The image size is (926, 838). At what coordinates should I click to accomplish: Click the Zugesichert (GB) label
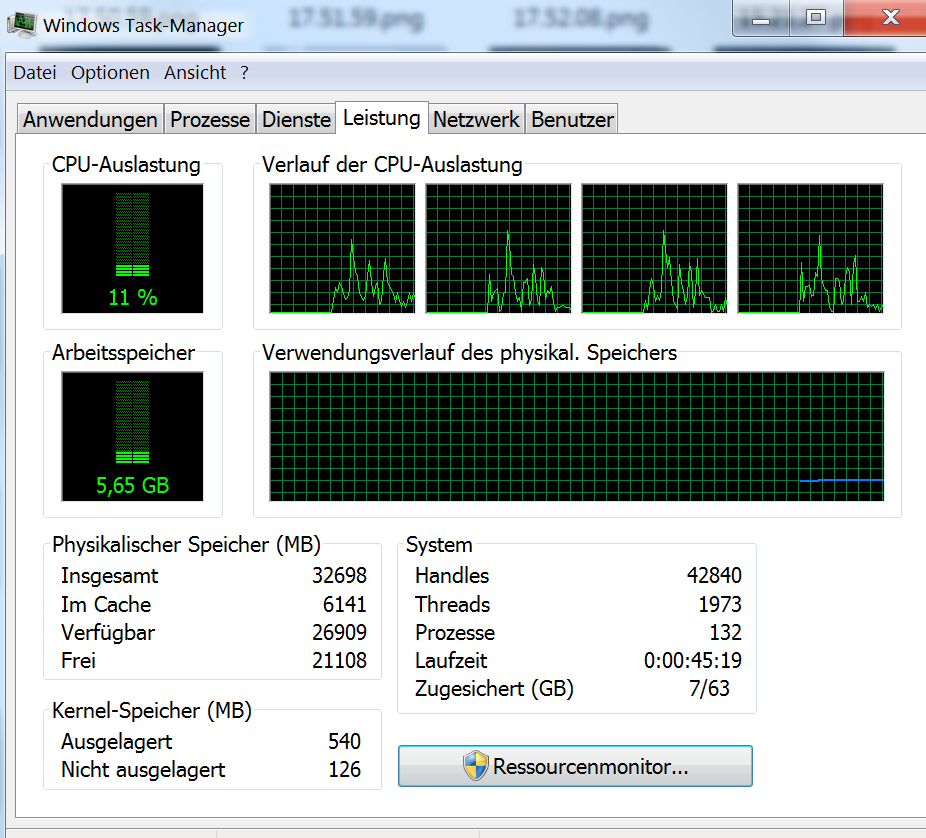(x=494, y=689)
